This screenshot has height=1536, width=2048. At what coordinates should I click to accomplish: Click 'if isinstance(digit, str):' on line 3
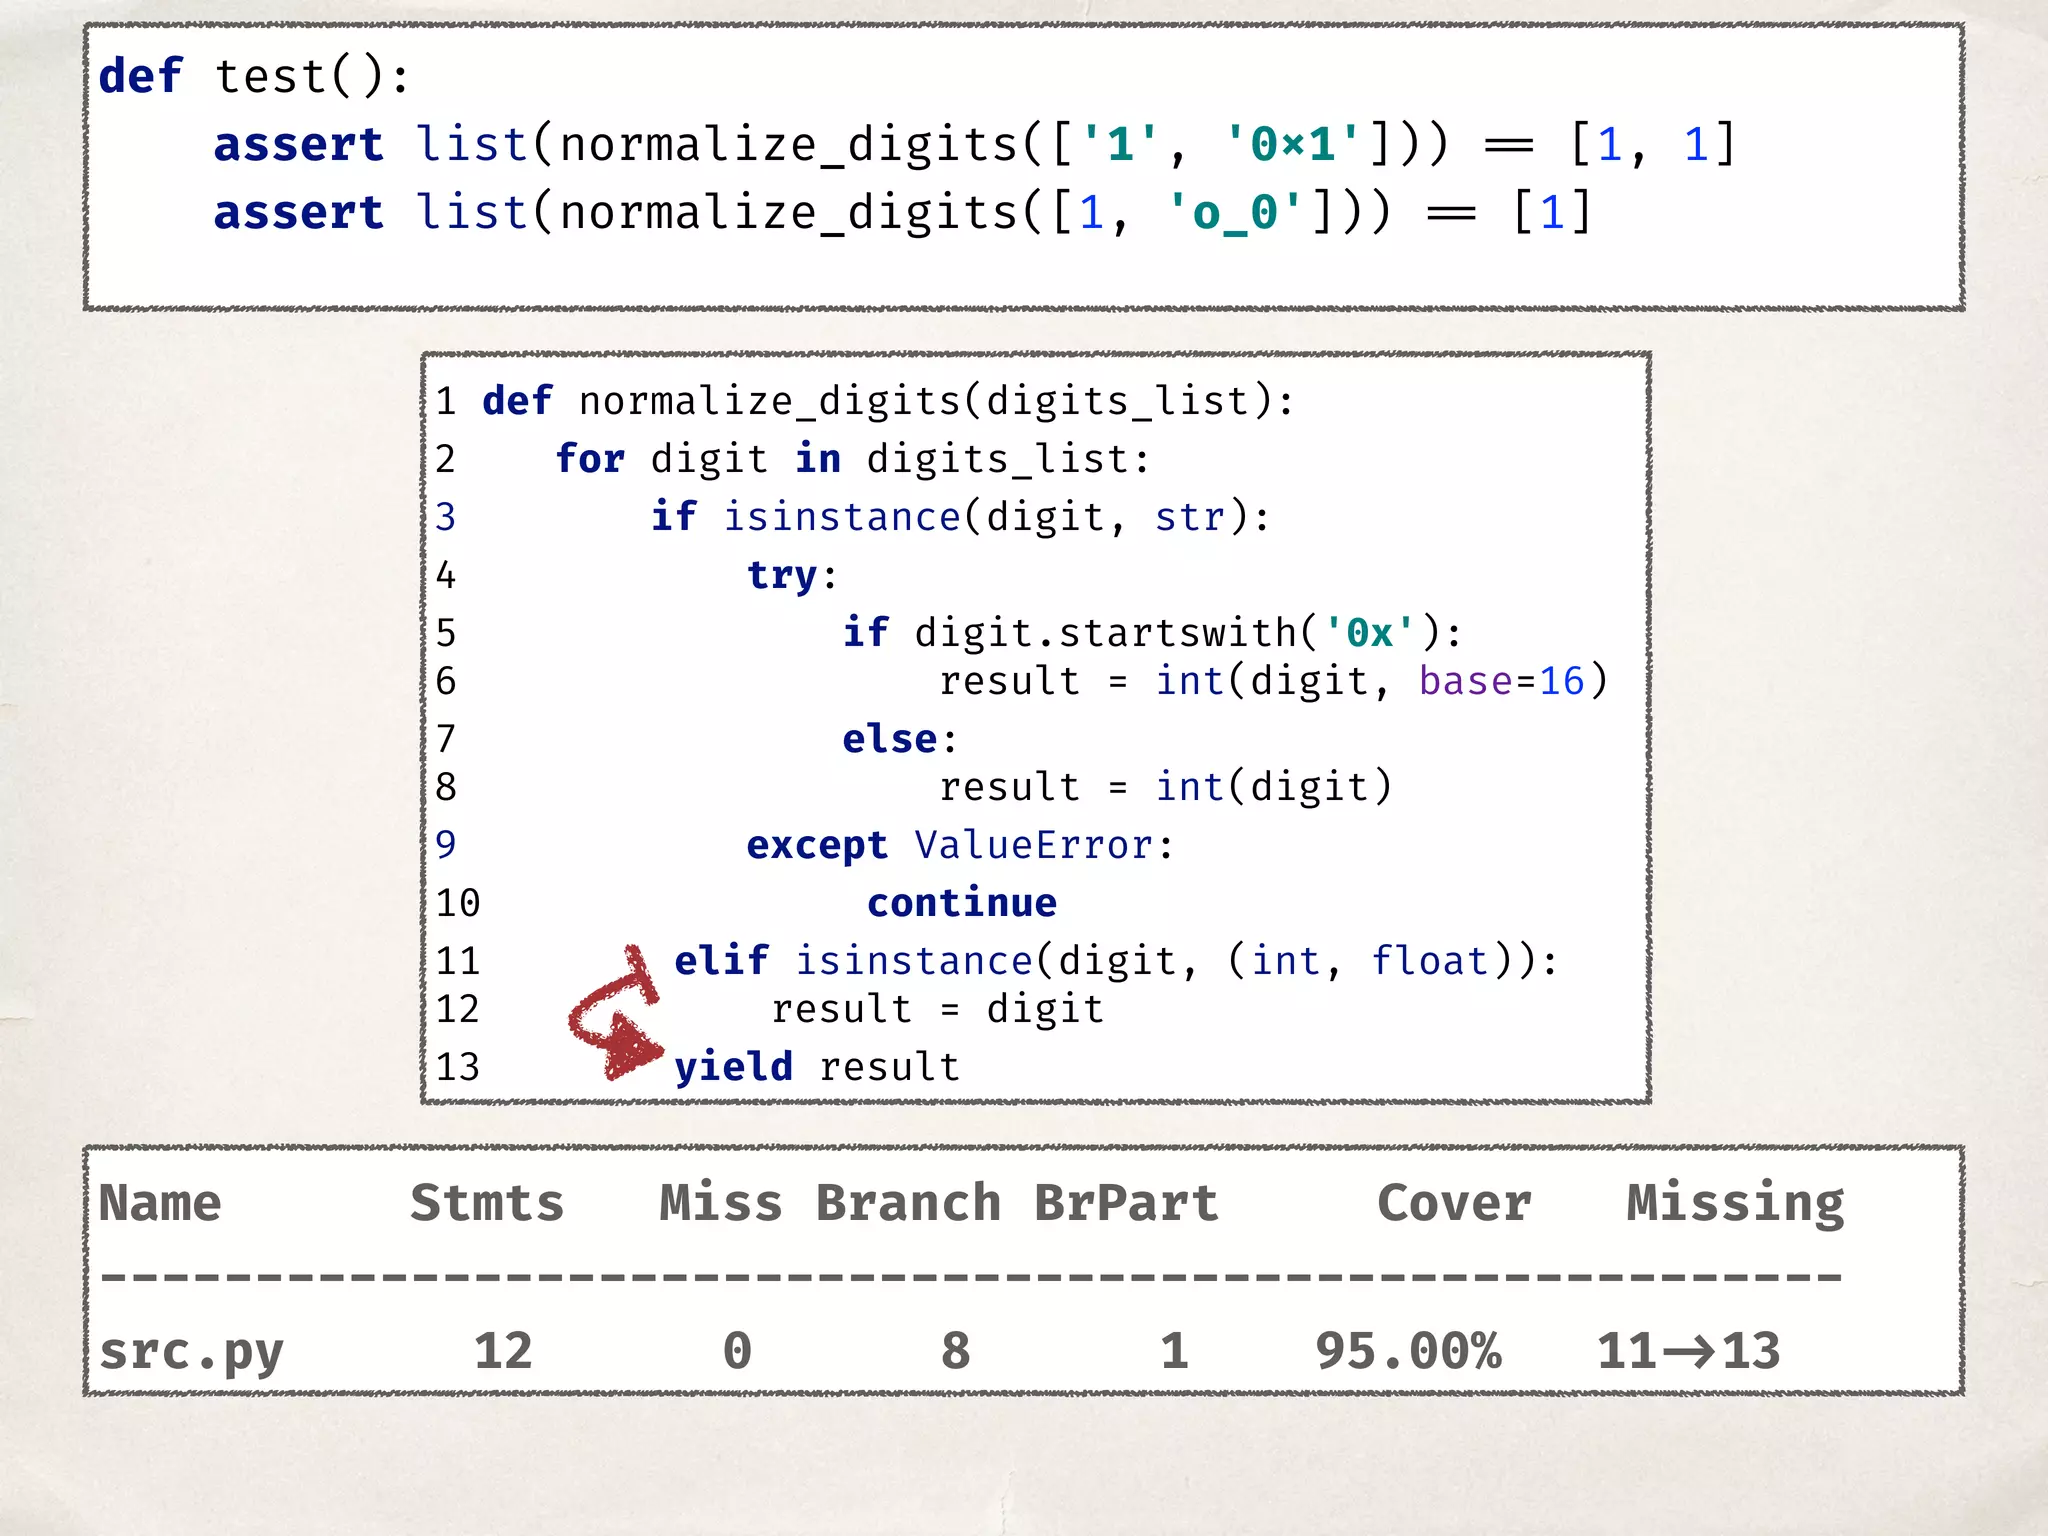click(960, 517)
